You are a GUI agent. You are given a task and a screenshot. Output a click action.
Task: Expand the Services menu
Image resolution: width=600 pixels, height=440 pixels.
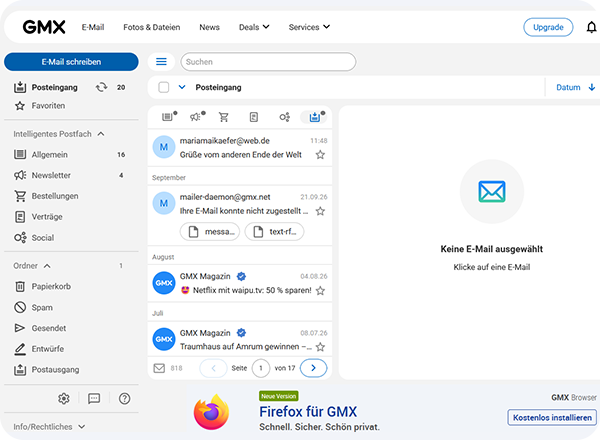(x=309, y=27)
